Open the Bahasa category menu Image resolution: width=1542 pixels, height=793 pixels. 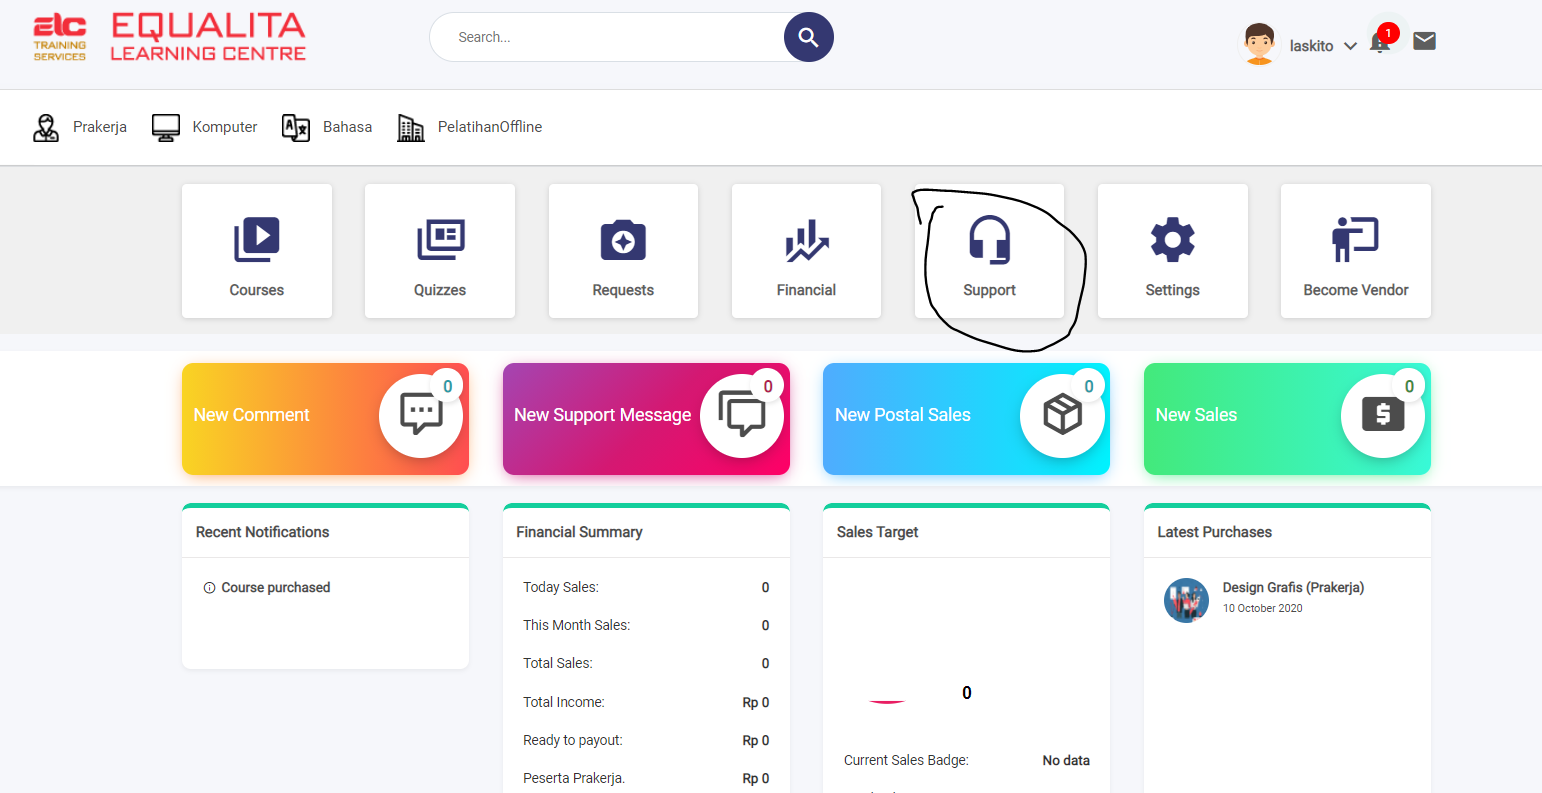pos(327,127)
